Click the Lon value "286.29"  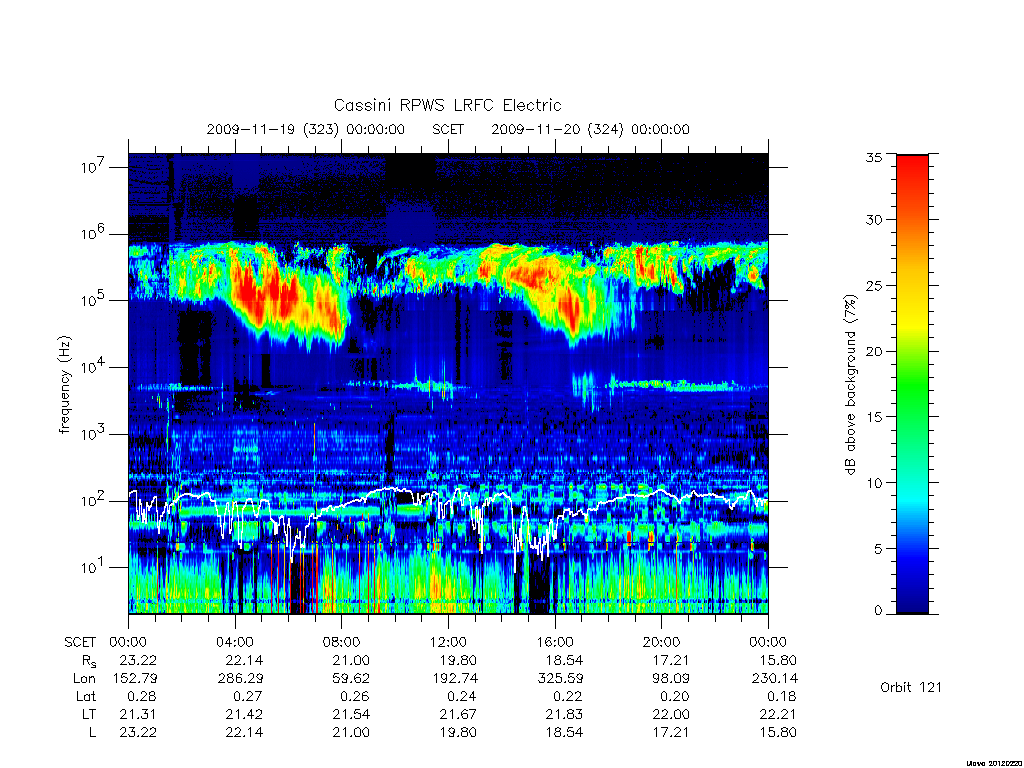tap(240, 679)
